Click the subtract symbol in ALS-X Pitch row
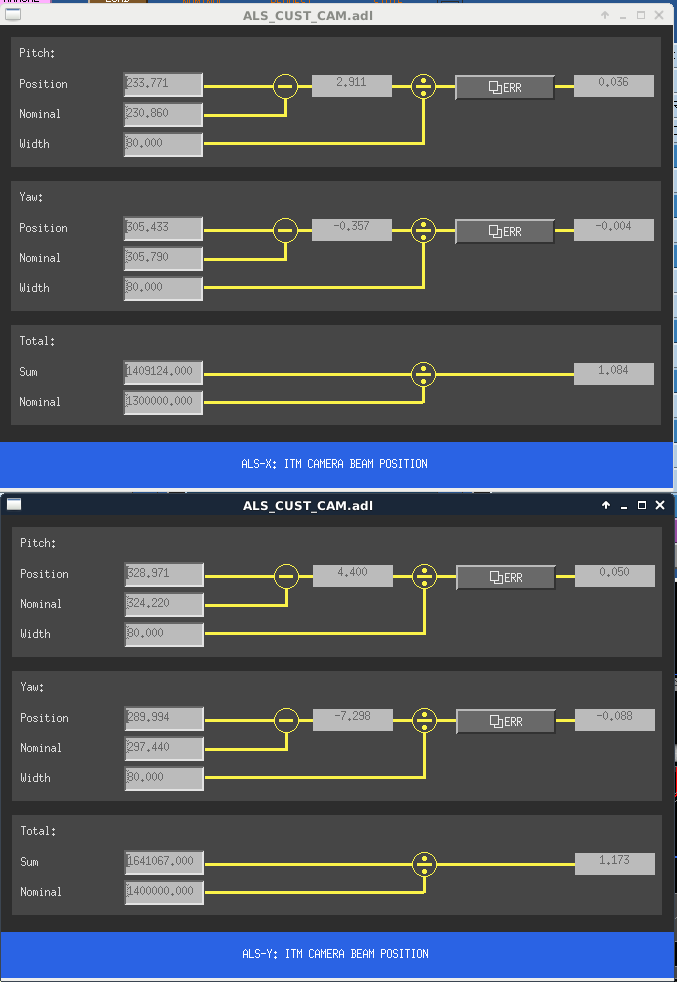This screenshot has width=677, height=982. [286, 86]
